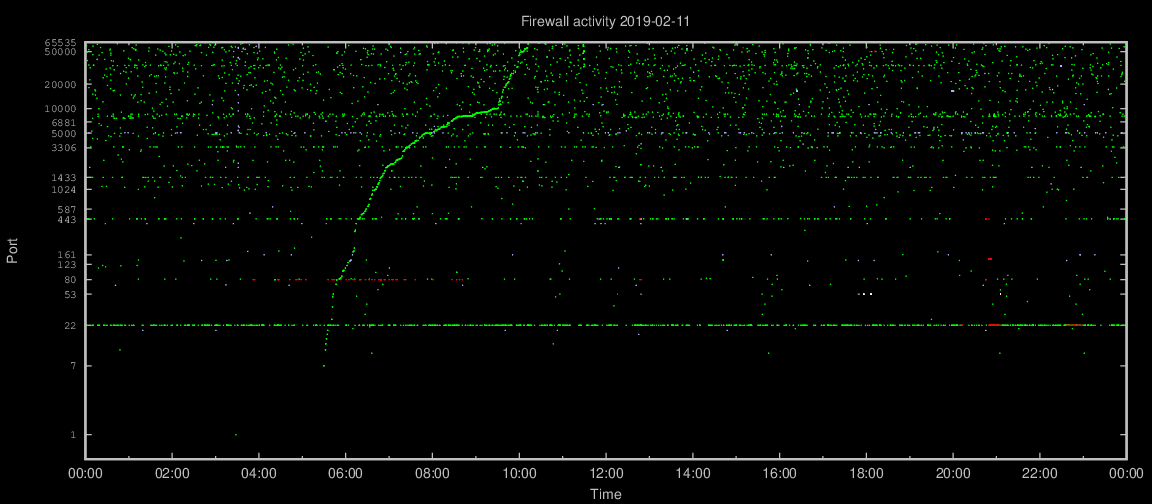Select the port axis label '1024'
Image resolution: width=1152 pixels, height=504 pixels.
click(x=63, y=190)
